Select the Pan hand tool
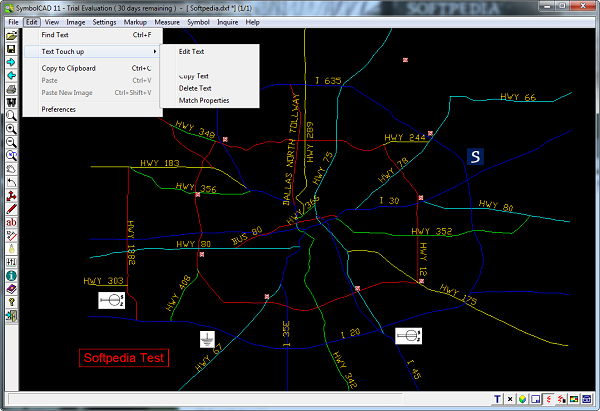This screenshot has width=600, height=411. tap(10, 169)
